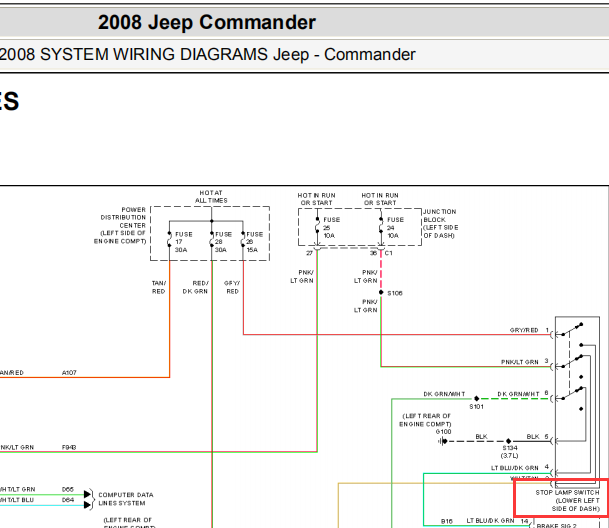609x528 pixels.
Task: Select '2008 SYSTEM WIRING DIAGRAMS Jeep - Commander' subtitle
Action: (x=208, y=54)
